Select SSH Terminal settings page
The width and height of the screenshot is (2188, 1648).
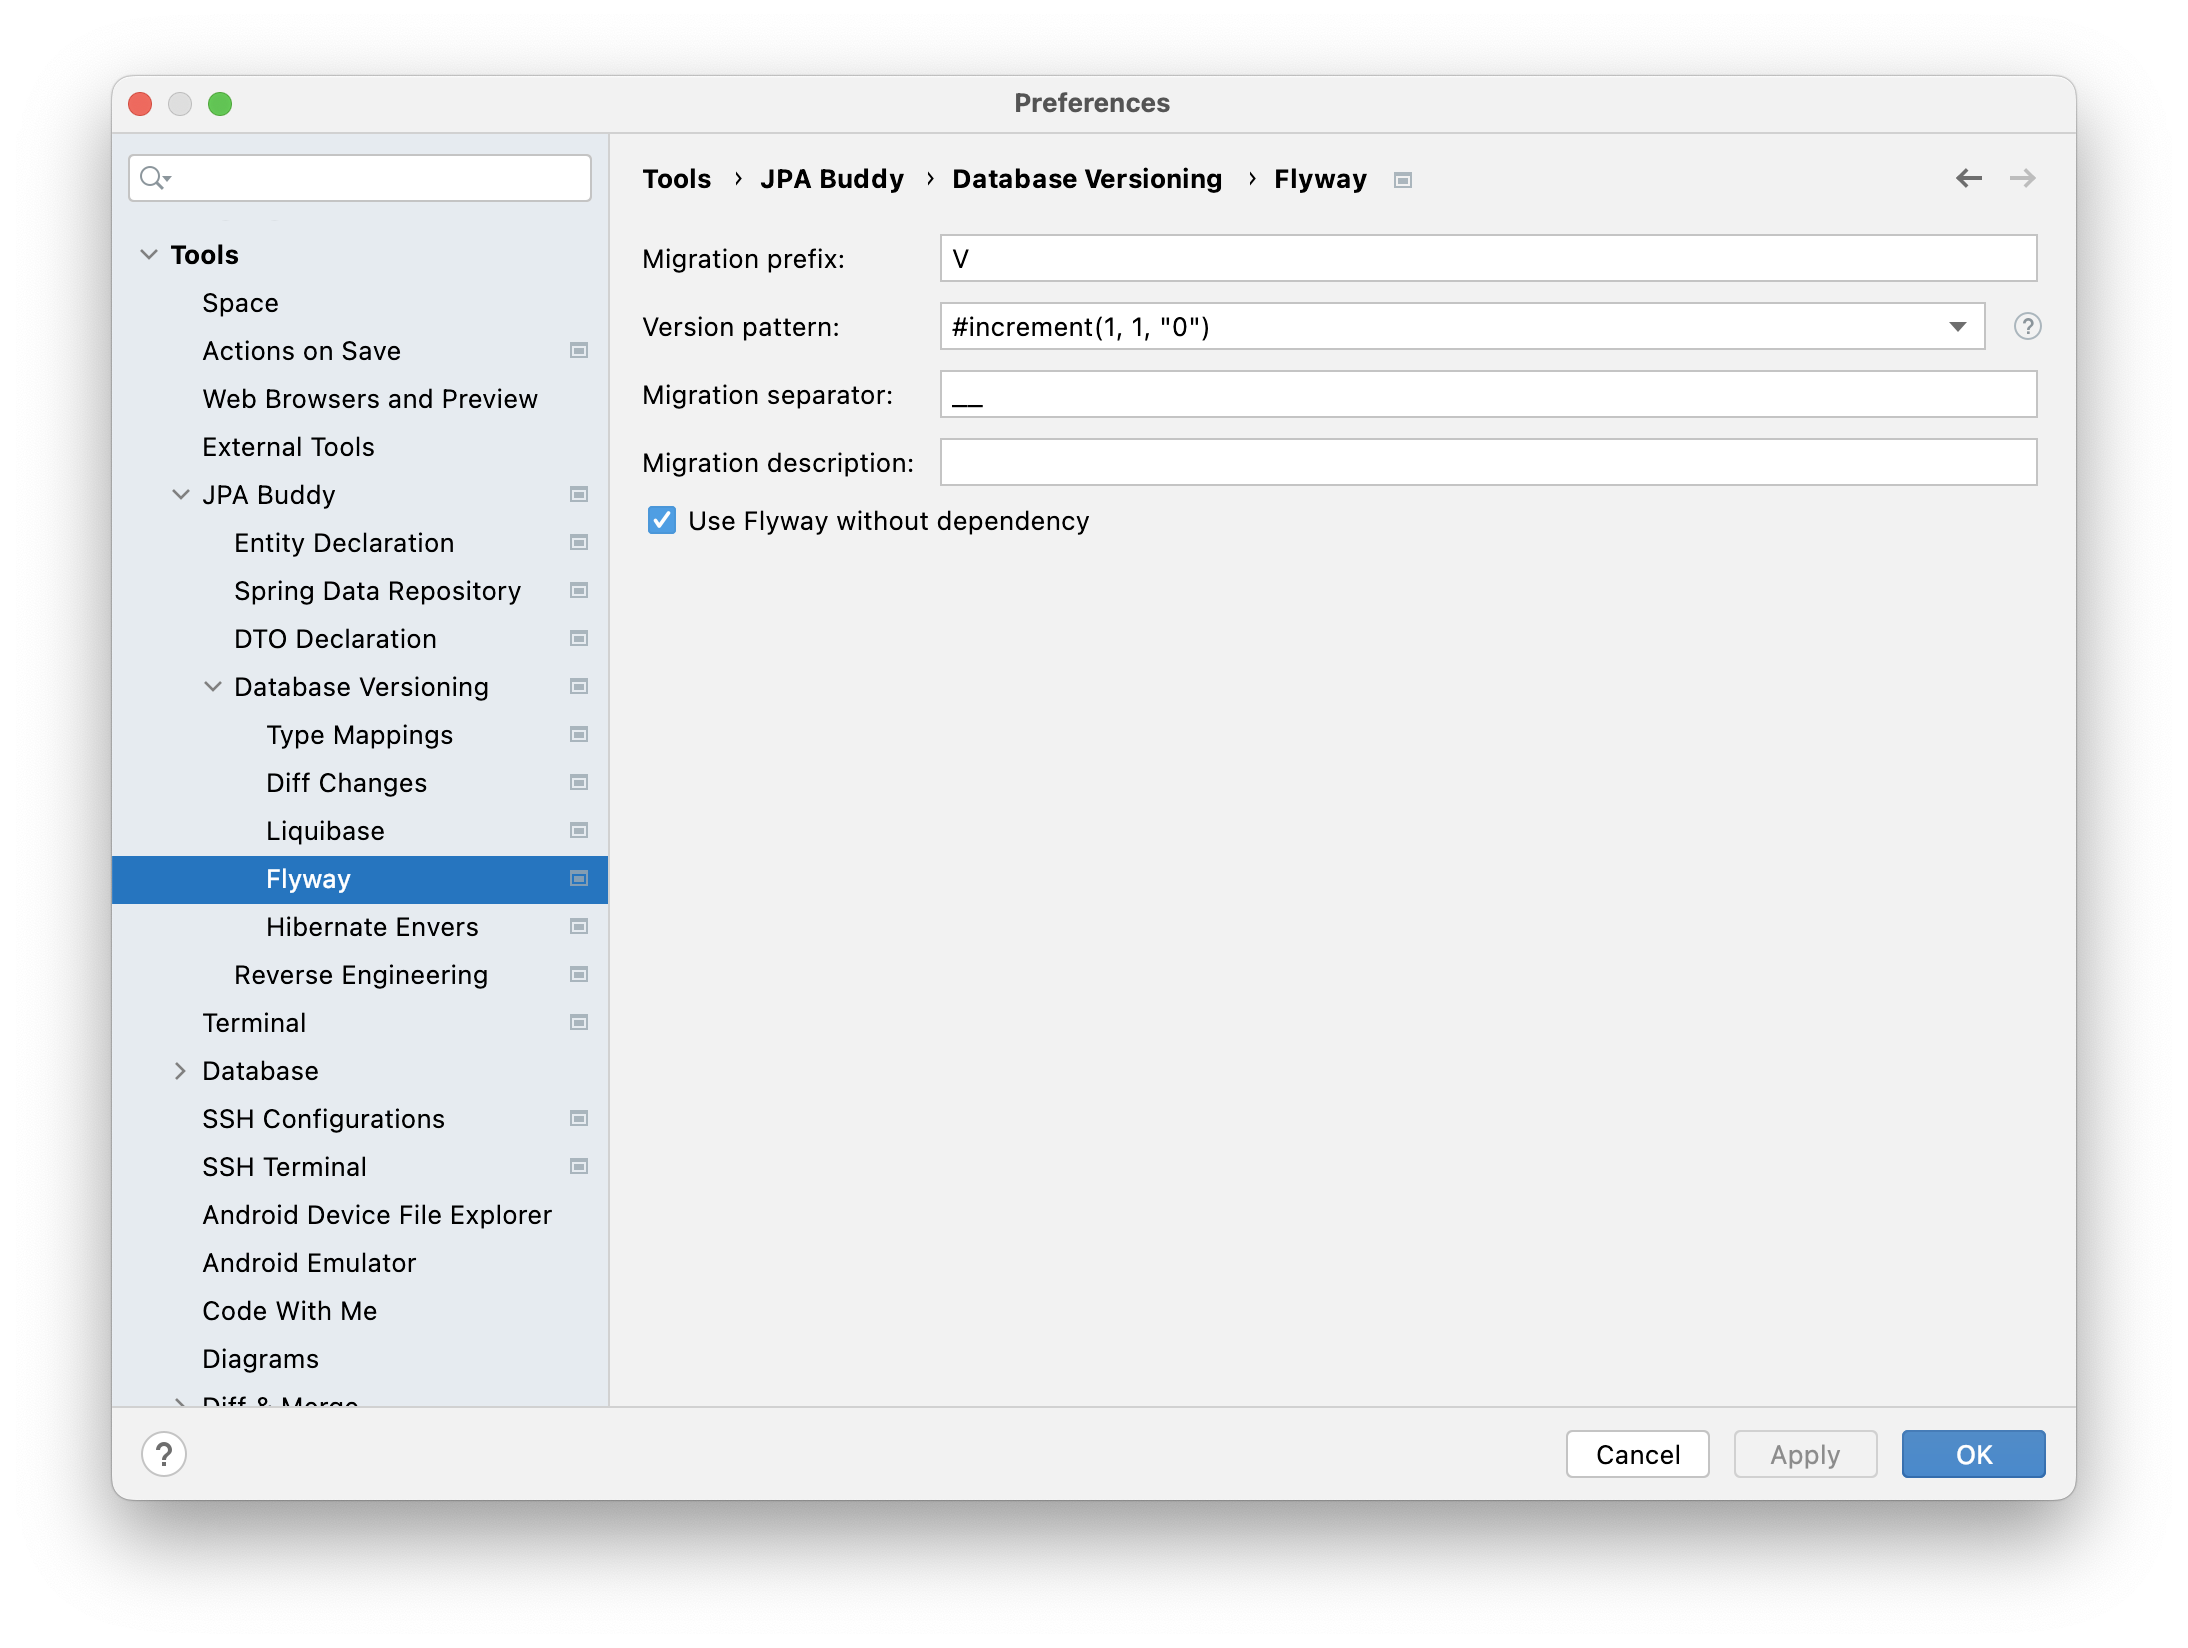(x=360, y=1166)
